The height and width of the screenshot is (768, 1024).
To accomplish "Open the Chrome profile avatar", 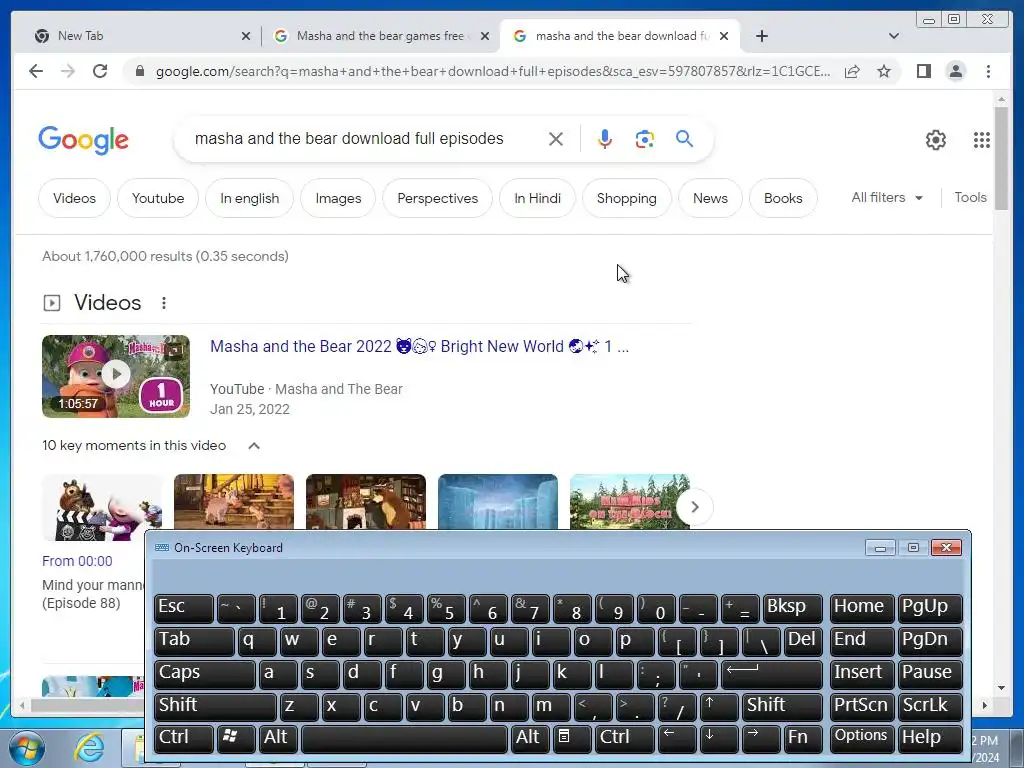I will click(x=955, y=71).
